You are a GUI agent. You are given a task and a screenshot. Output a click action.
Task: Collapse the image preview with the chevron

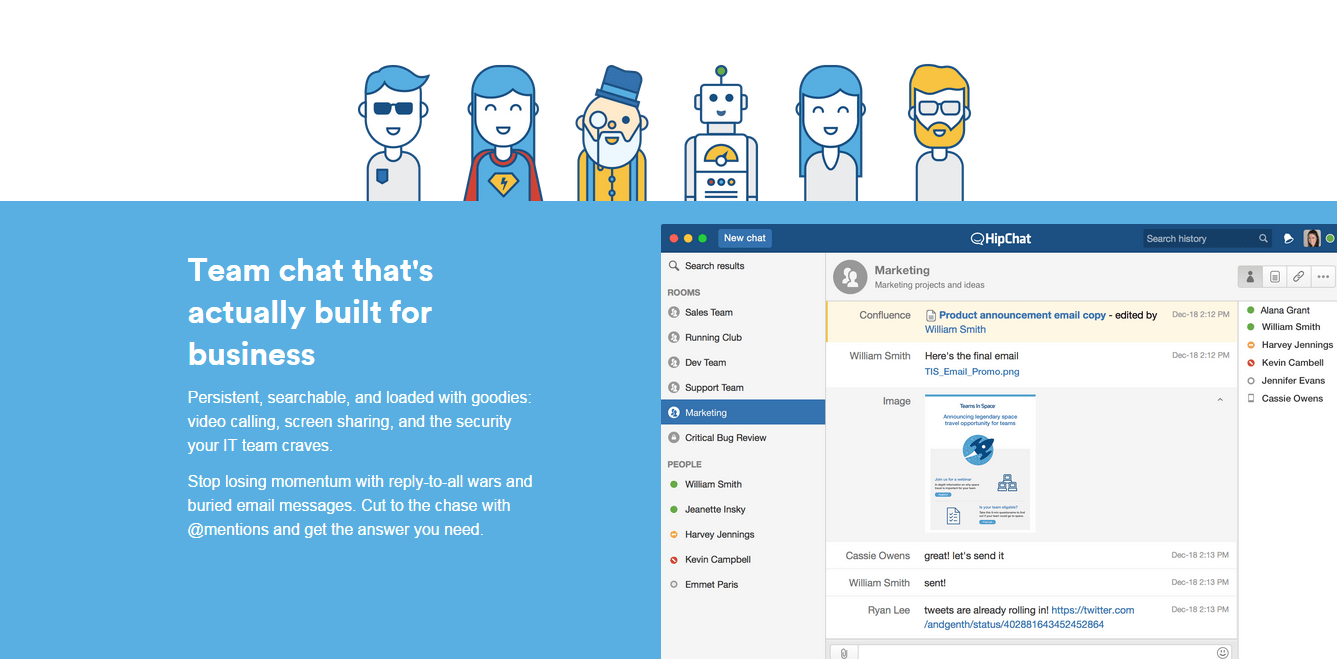(x=1219, y=401)
